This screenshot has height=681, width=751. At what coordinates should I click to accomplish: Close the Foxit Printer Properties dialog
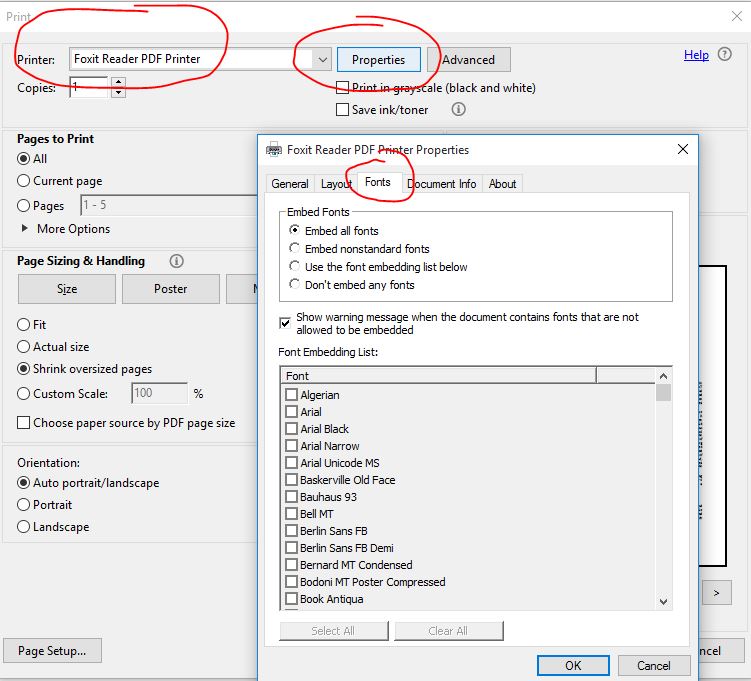pyautogui.click(x=683, y=149)
